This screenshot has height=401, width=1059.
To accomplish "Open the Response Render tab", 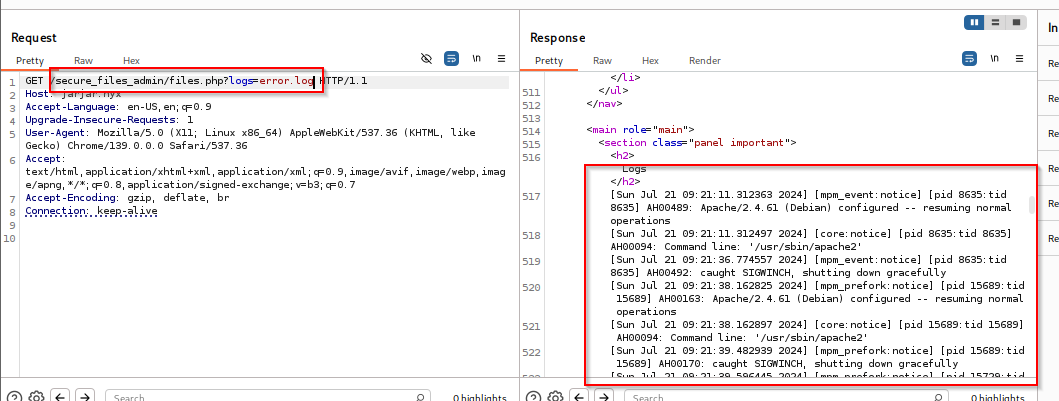I will coord(704,60).
